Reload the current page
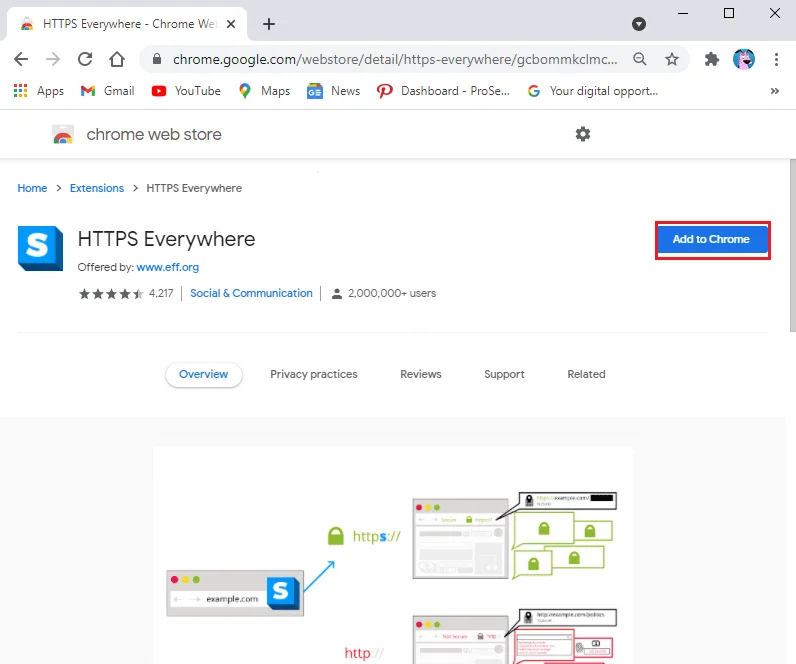Screen dimensions: 796x664 [85, 59]
